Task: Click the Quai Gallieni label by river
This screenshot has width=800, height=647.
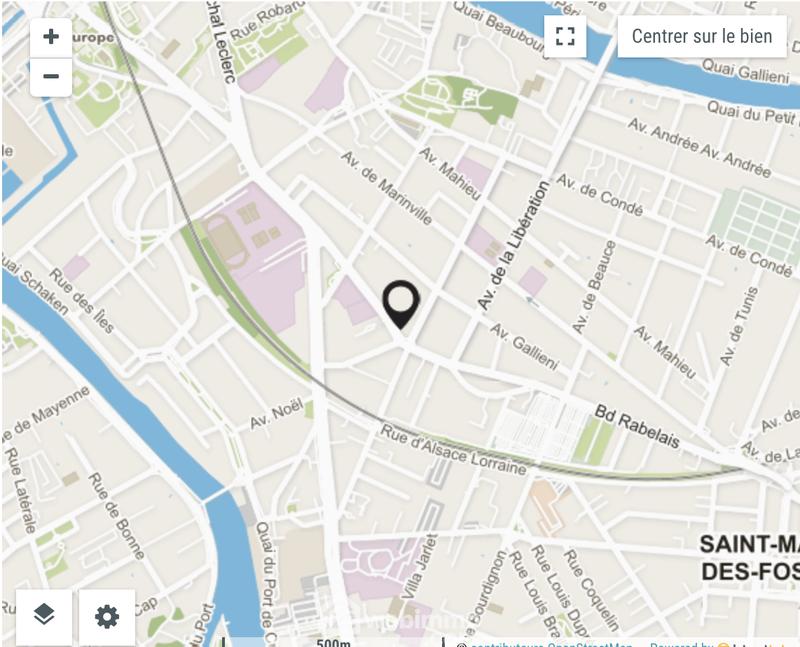Action: click(x=745, y=71)
